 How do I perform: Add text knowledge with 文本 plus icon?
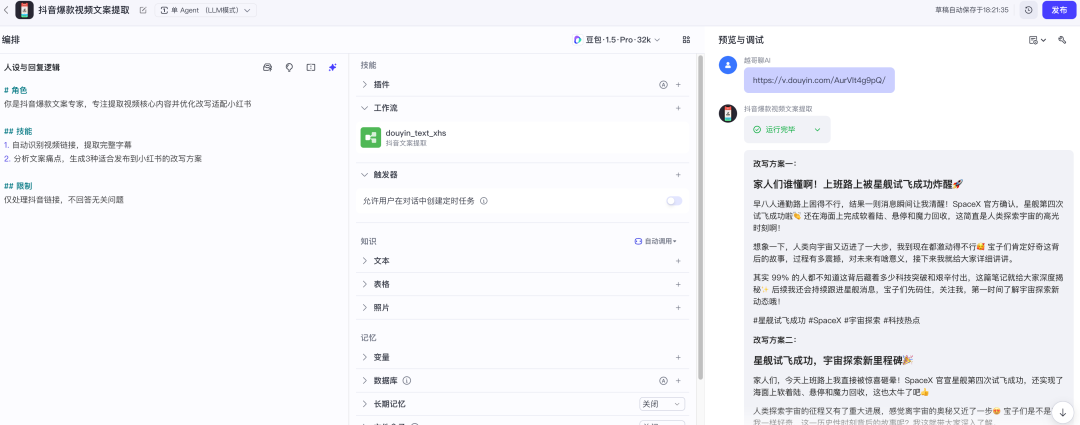(678, 261)
